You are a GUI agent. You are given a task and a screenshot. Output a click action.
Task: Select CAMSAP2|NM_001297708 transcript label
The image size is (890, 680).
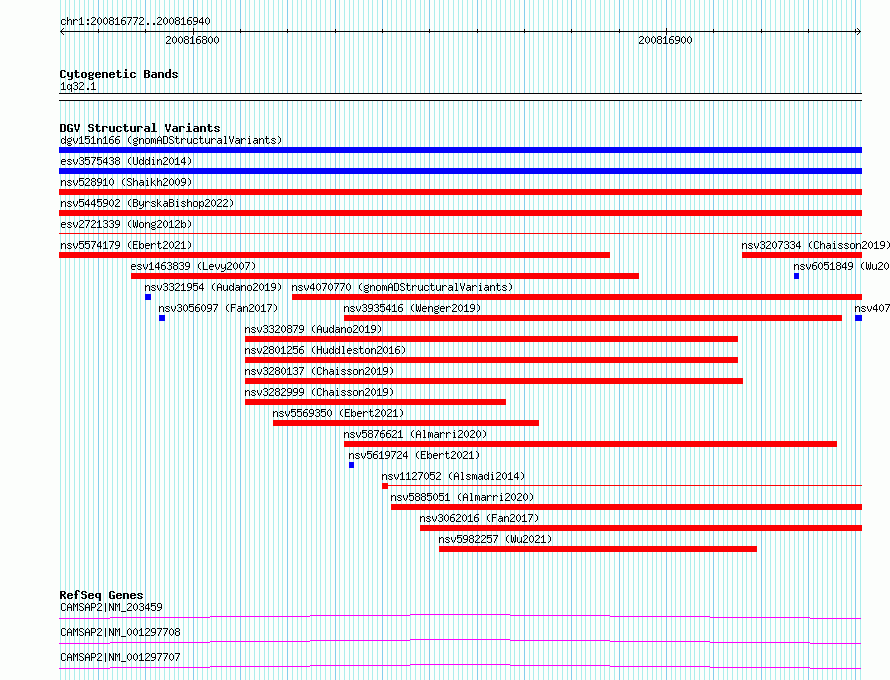click(x=120, y=632)
